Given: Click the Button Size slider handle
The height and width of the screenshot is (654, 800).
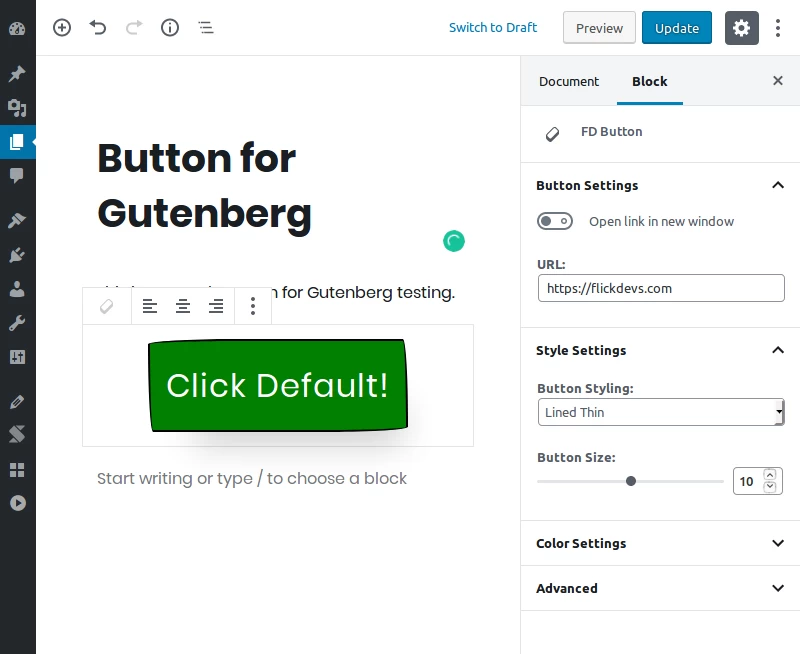Looking at the screenshot, I should pos(631,481).
